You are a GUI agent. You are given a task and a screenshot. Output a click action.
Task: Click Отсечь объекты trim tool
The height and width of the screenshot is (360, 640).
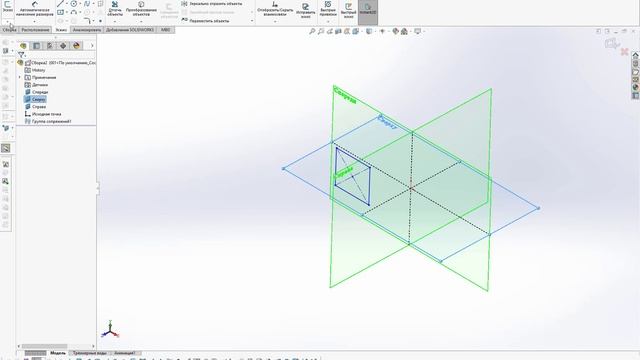click(x=115, y=8)
